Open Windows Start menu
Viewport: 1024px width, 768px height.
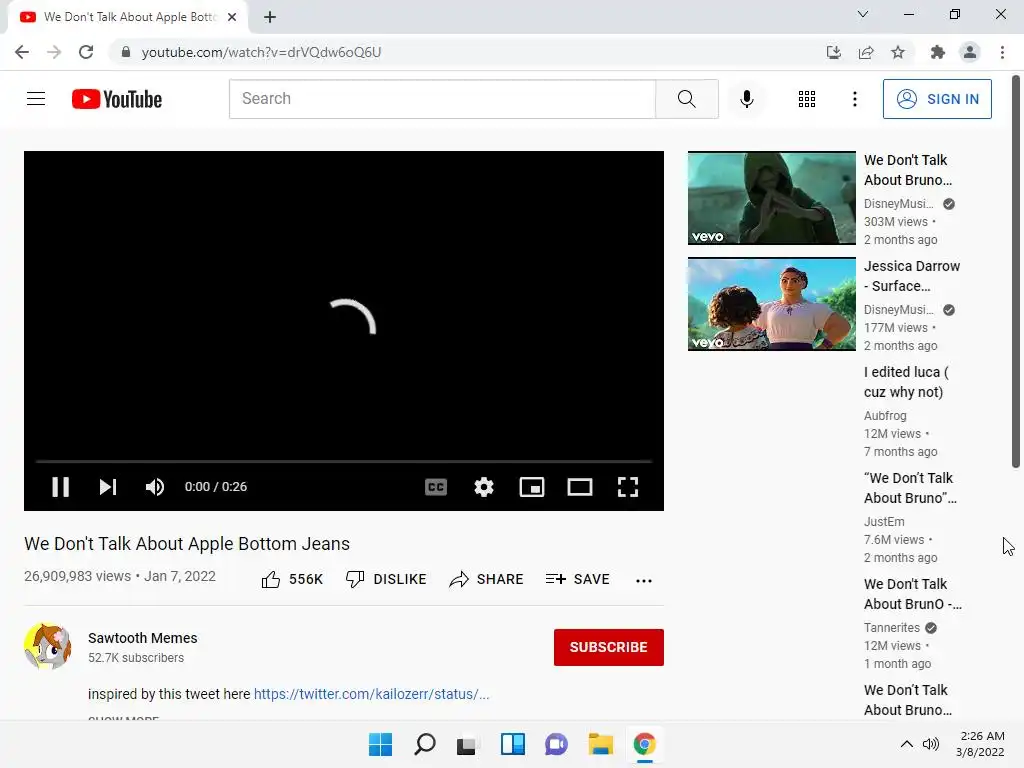click(380, 744)
